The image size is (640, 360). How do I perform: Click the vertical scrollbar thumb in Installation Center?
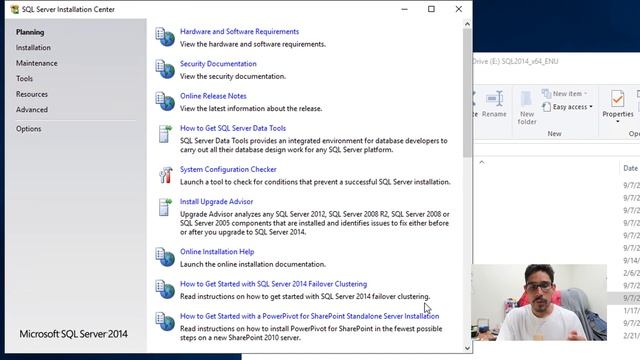(x=467, y=93)
